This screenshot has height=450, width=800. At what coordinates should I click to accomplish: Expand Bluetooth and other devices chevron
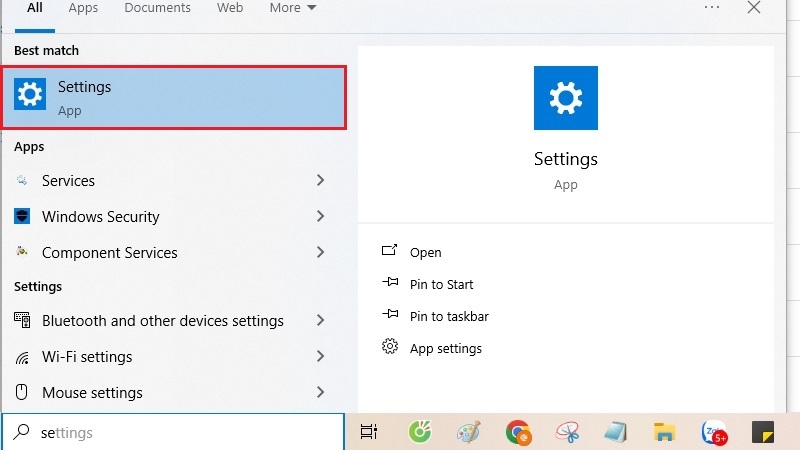click(320, 320)
